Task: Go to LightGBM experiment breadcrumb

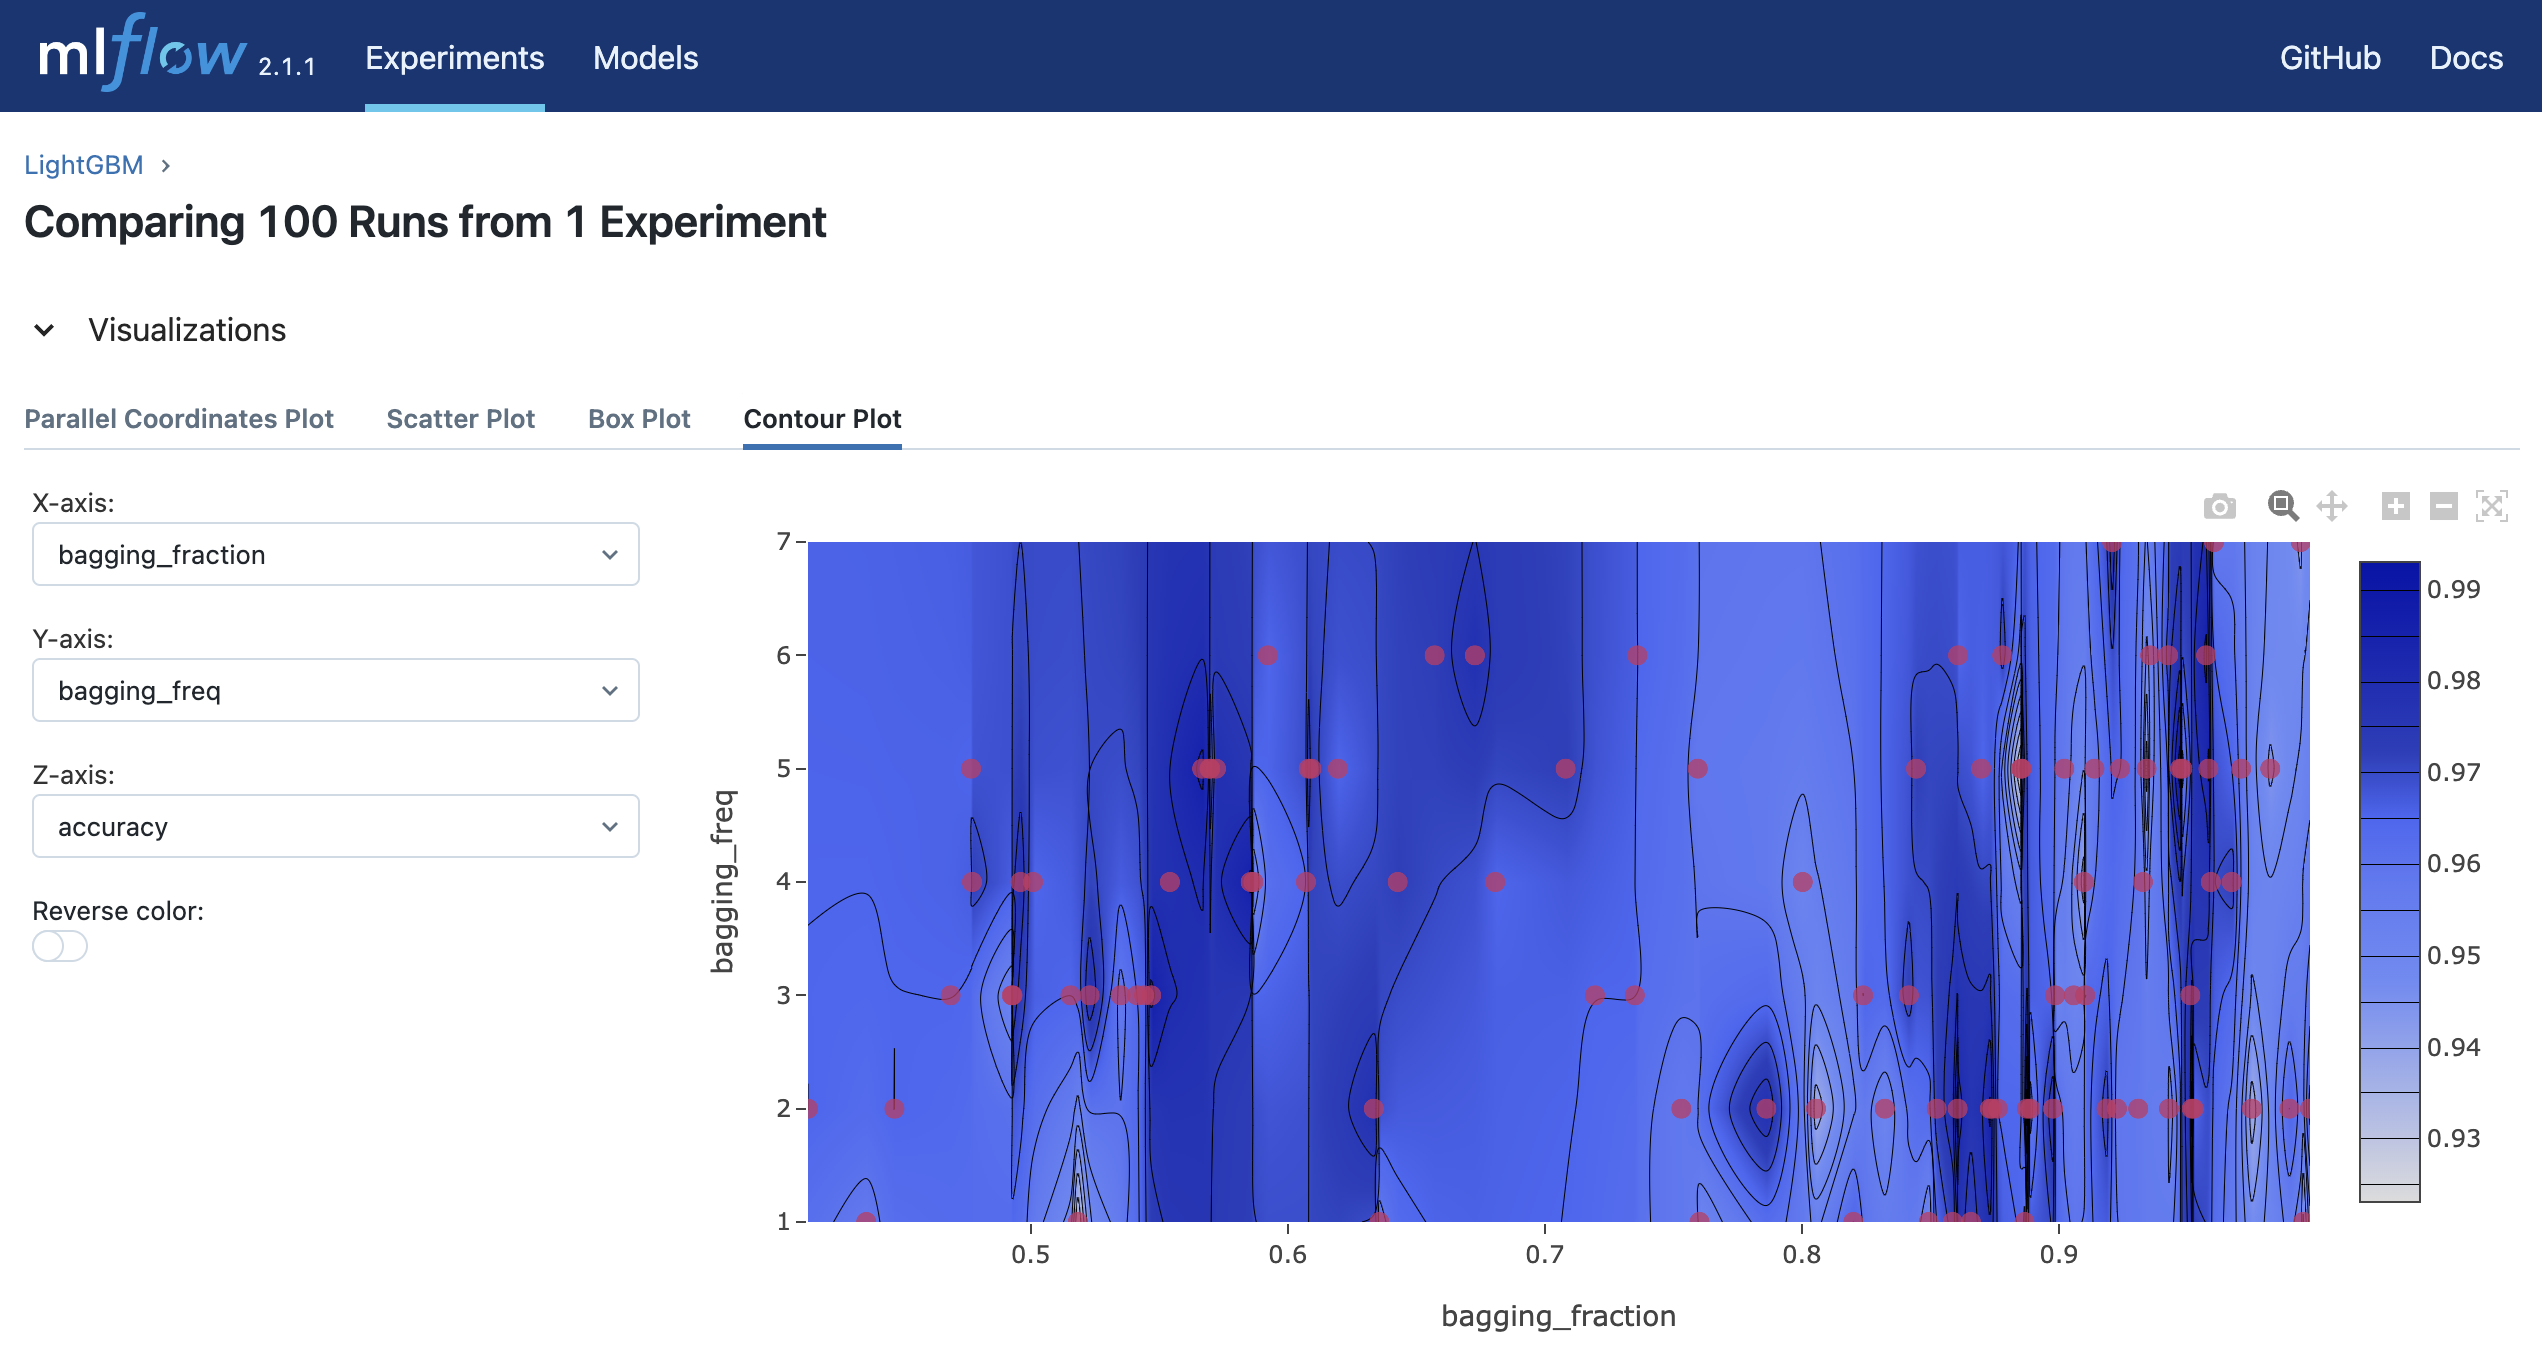Action: click(x=84, y=165)
